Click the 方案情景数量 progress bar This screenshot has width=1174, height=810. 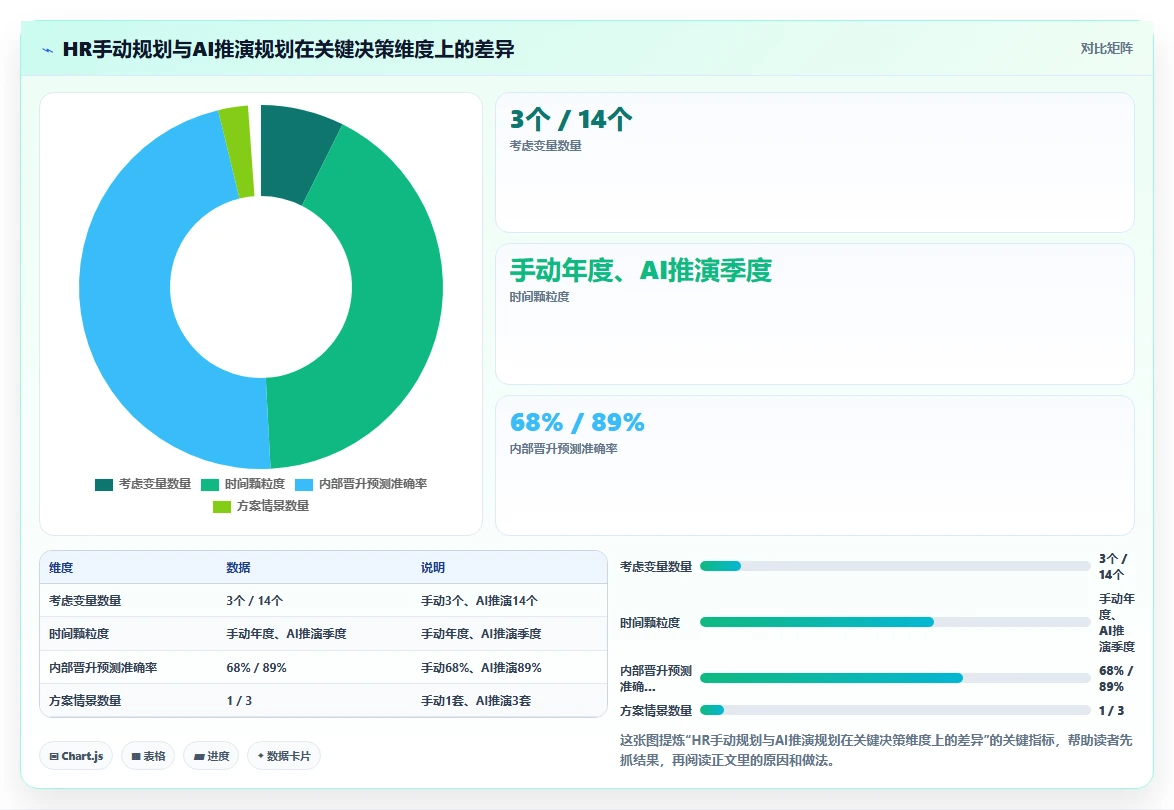click(x=895, y=710)
